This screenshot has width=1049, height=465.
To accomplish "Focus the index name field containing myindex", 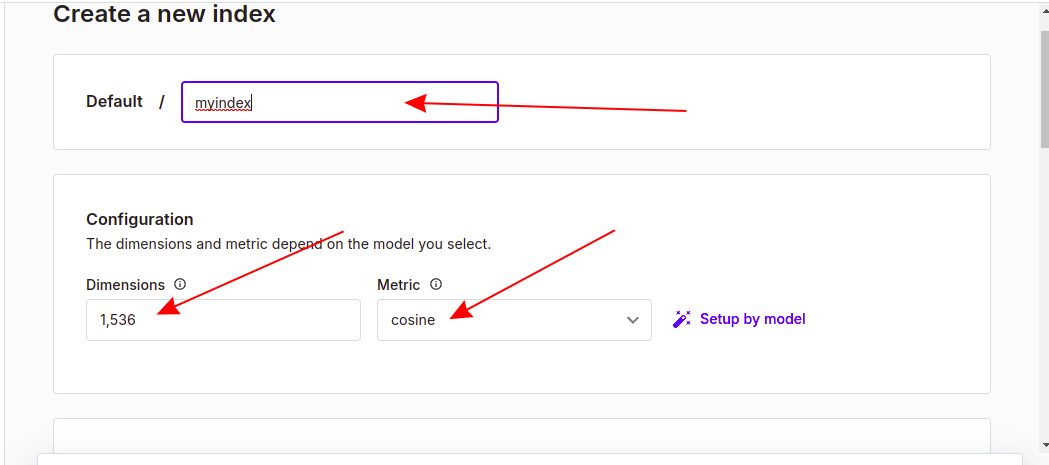I will 339,102.
